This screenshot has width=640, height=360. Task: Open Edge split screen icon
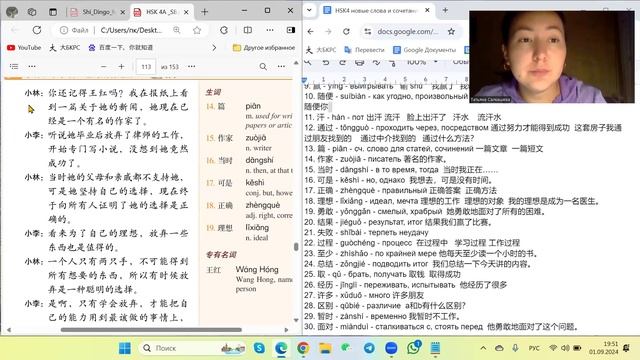(x=248, y=30)
